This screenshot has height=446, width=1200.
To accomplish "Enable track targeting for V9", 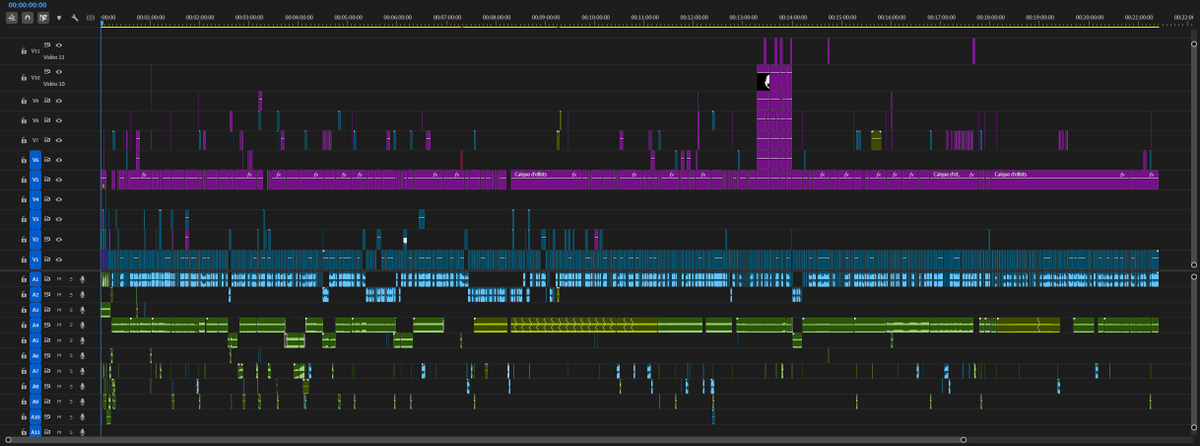I will click(35, 100).
